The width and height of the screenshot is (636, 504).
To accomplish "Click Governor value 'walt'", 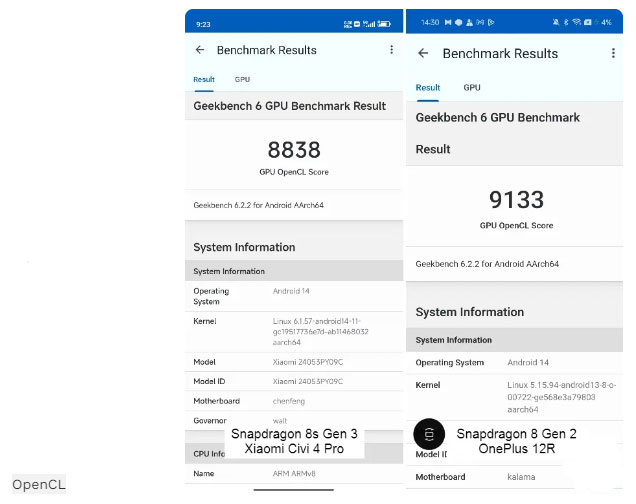I will coord(279,421).
